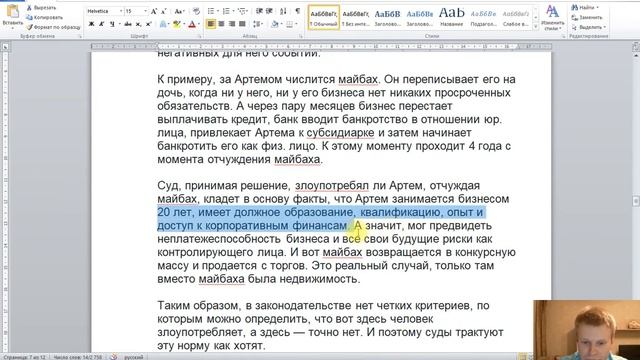This screenshot has height=360, width=640.
Task: Select the Без интервала style
Action: click(x=356, y=18)
